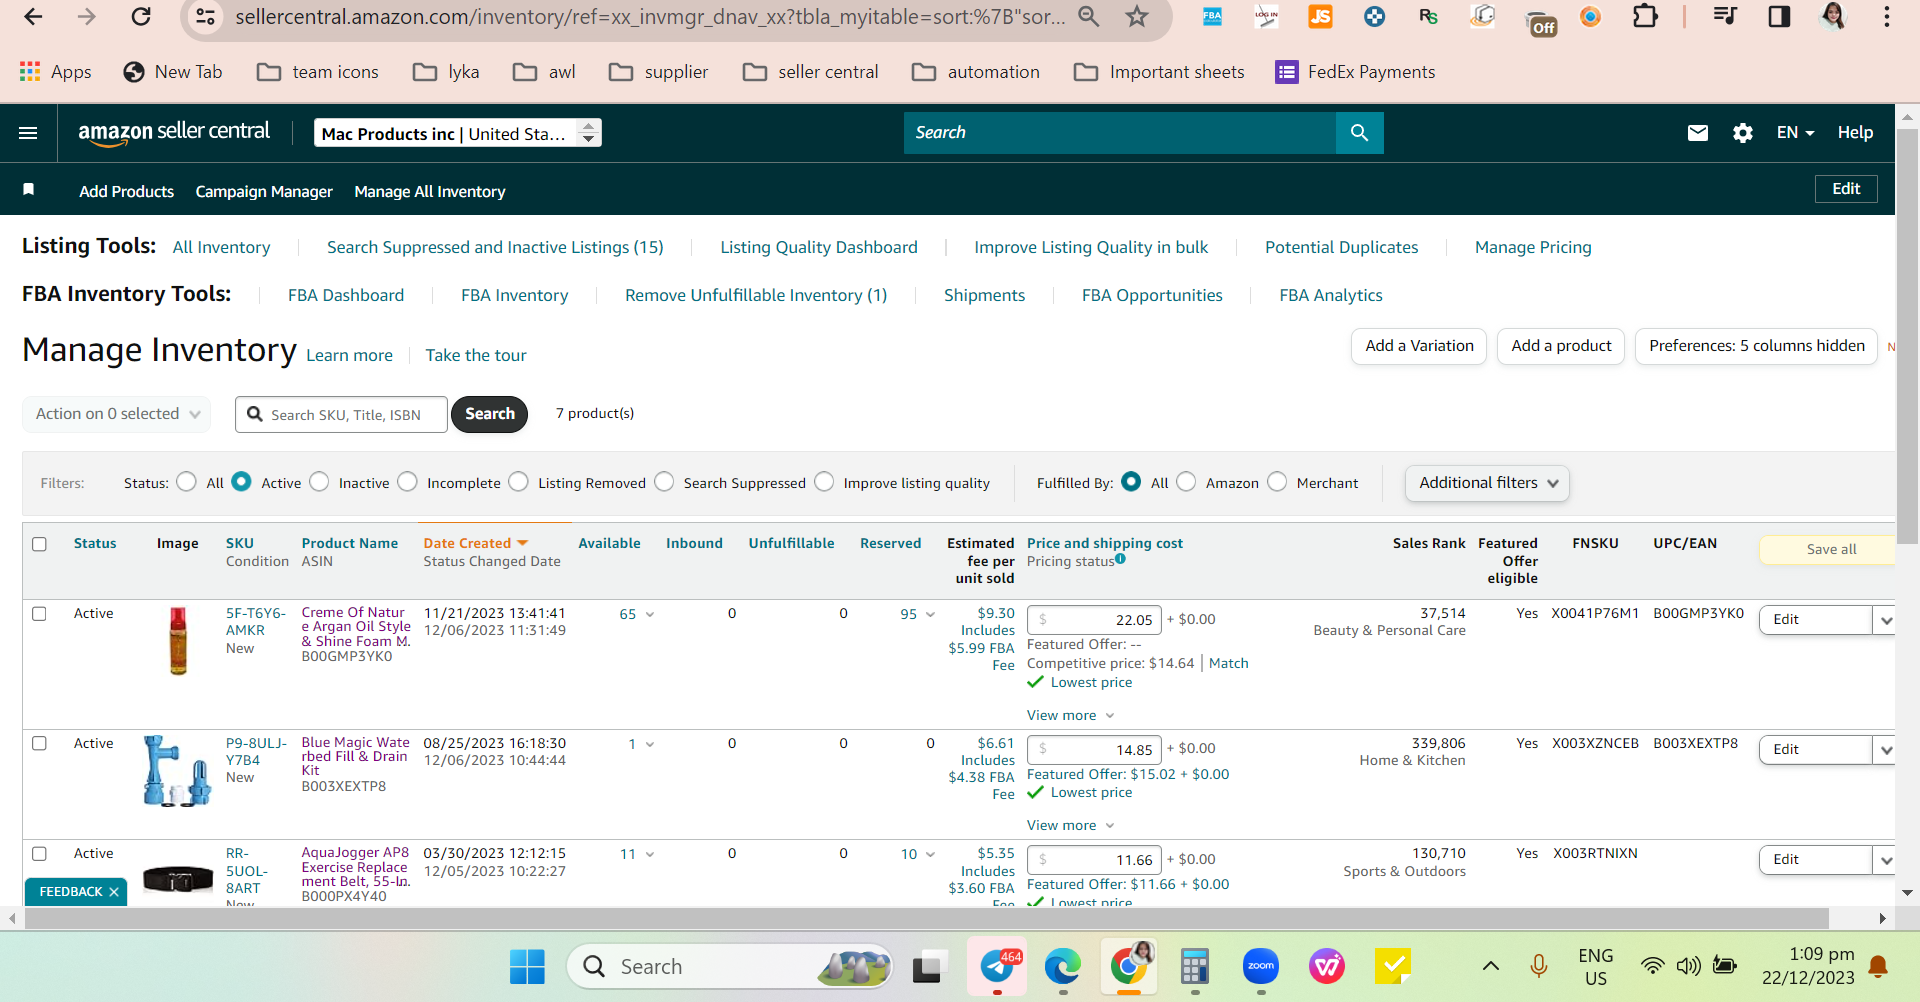This screenshot has width=1920, height=1002.
Task: Open the FedEx Payments bookmark
Action: click(1355, 72)
